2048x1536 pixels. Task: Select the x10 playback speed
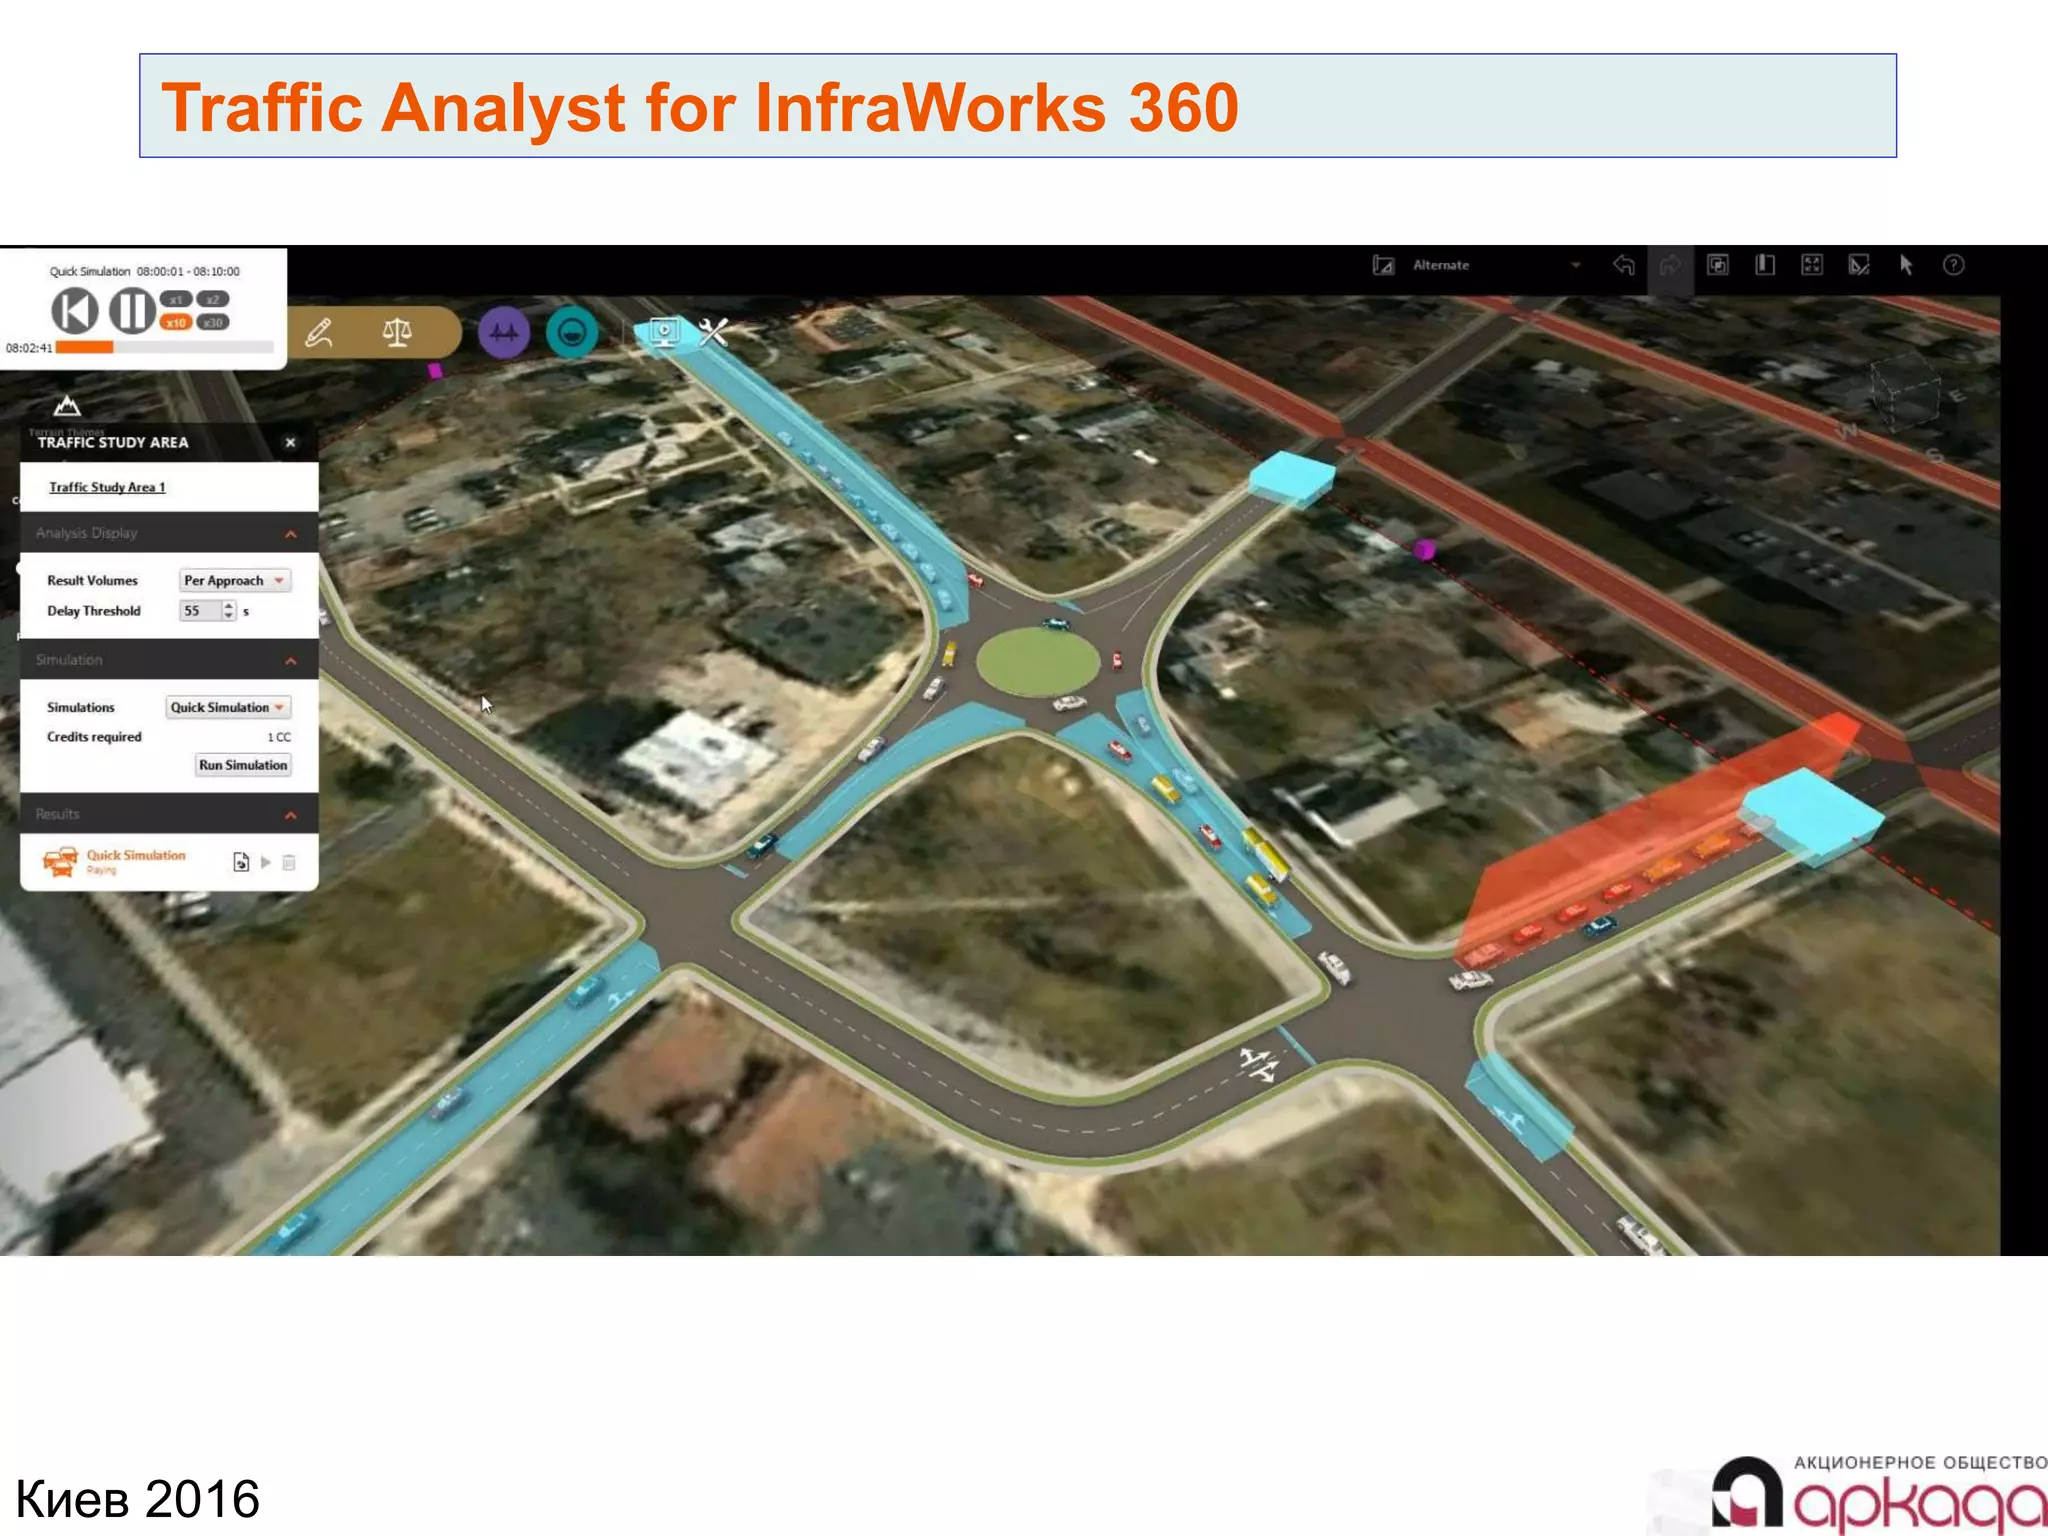point(176,322)
